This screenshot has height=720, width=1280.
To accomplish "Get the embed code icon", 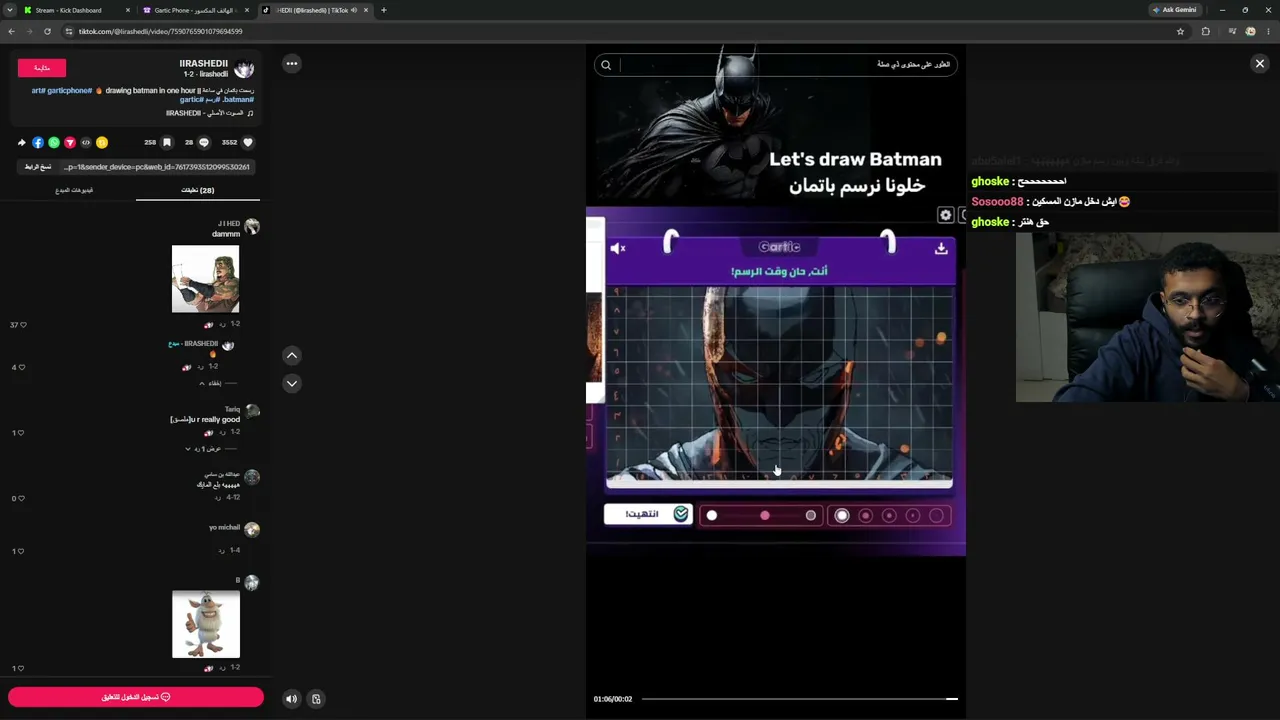I will pyautogui.click(x=86, y=142).
